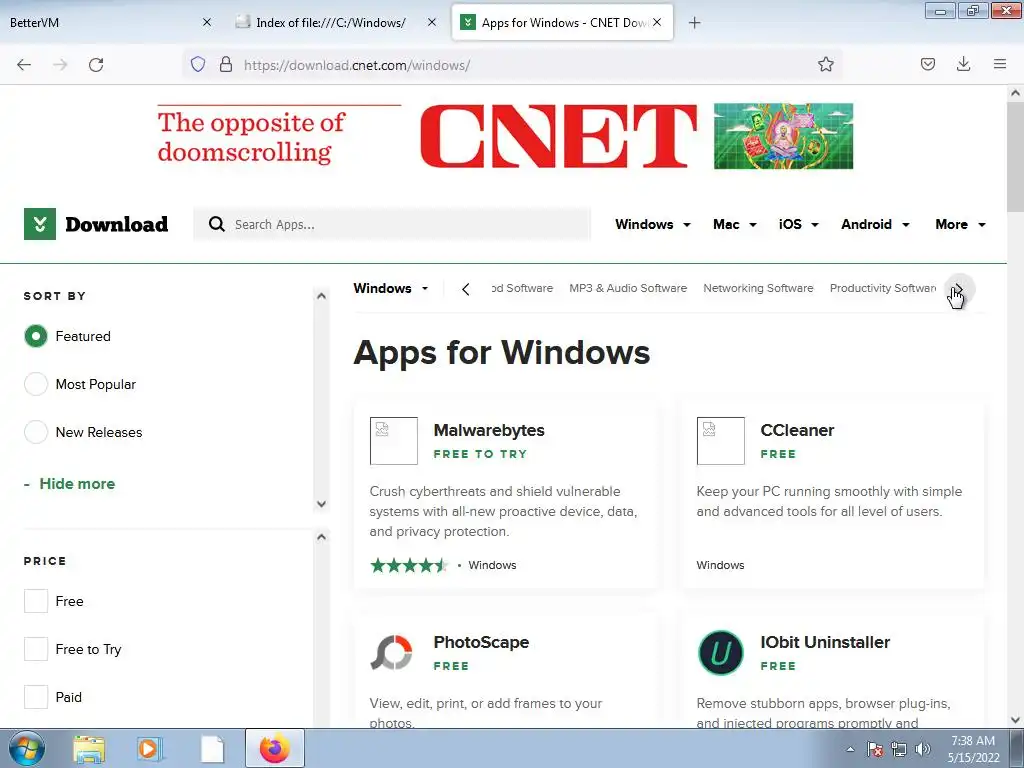Collapse sort options with Hide more
The height and width of the screenshot is (768, 1024).
(69, 483)
